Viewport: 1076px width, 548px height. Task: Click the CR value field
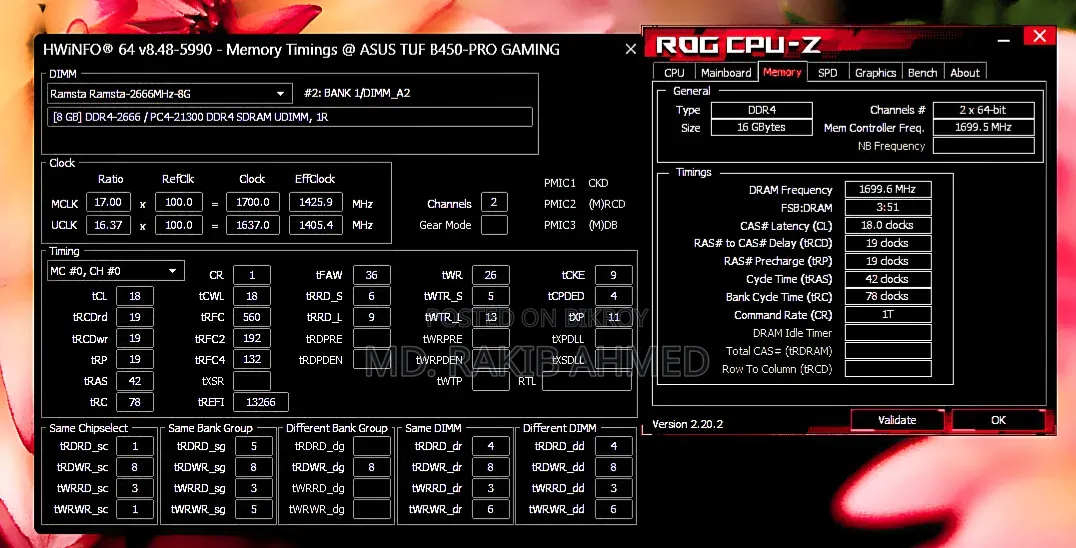point(252,275)
